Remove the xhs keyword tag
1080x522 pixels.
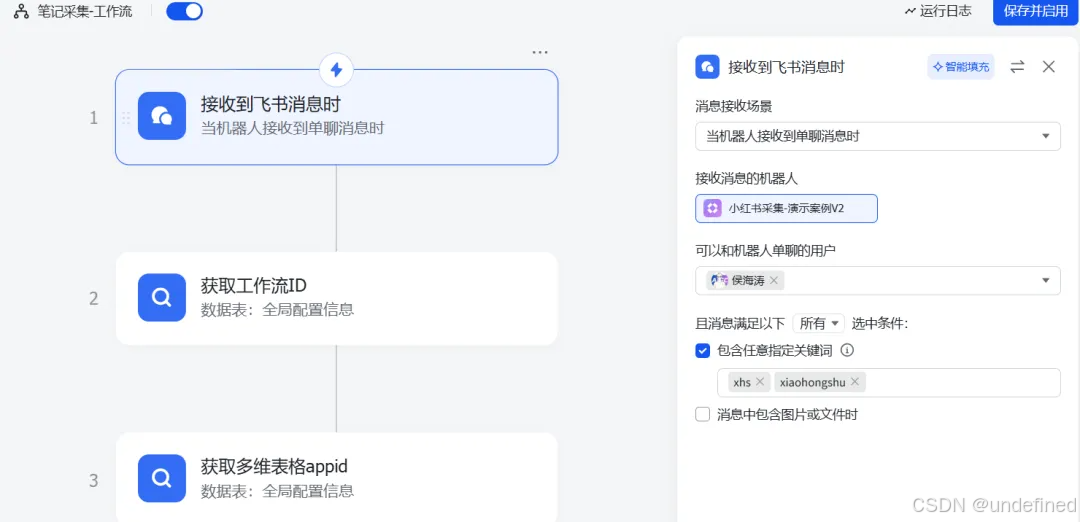[x=760, y=382]
